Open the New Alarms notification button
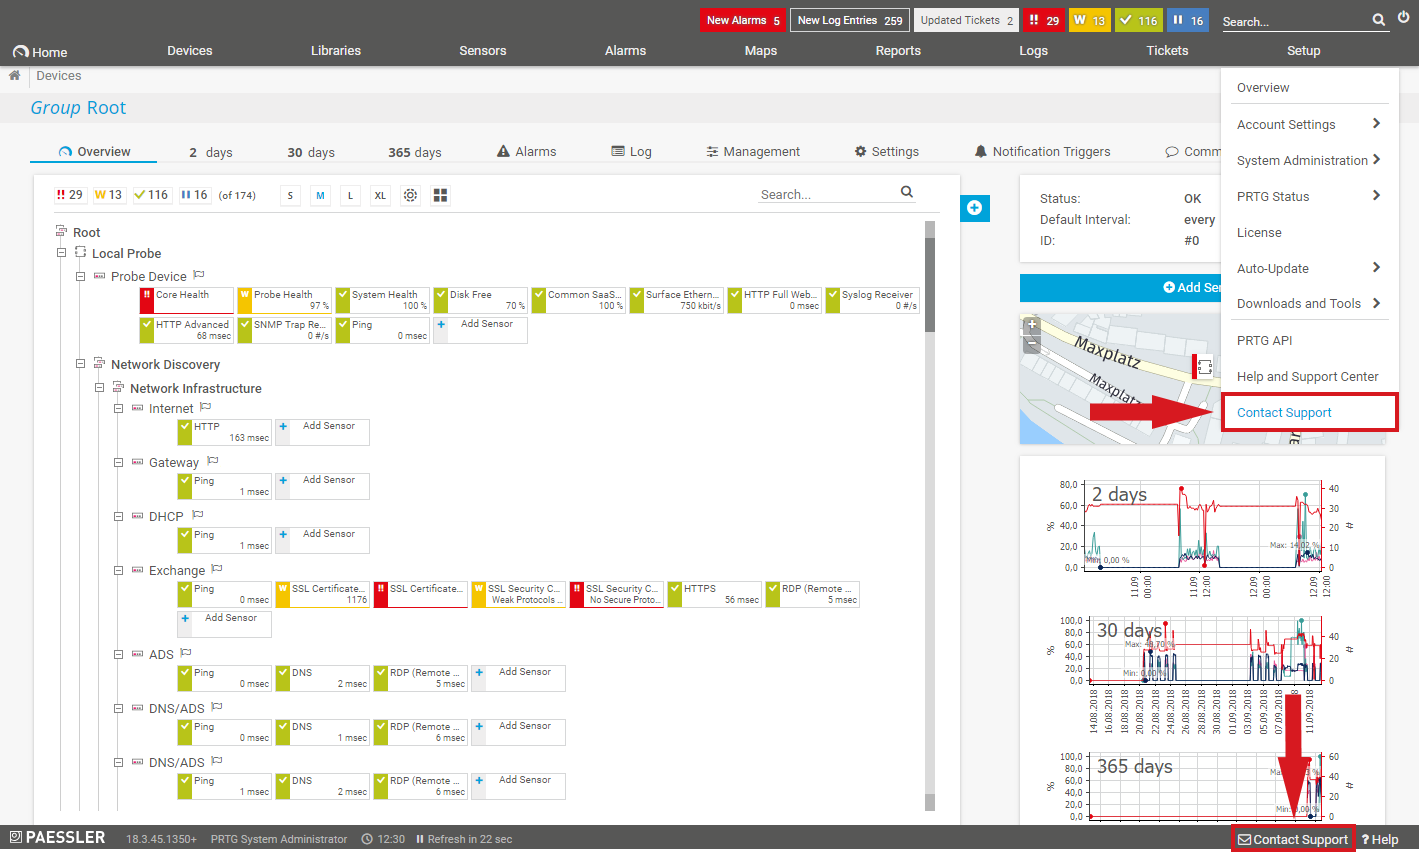The width and height of the screenshot is (1419, 855). point(742,20)
